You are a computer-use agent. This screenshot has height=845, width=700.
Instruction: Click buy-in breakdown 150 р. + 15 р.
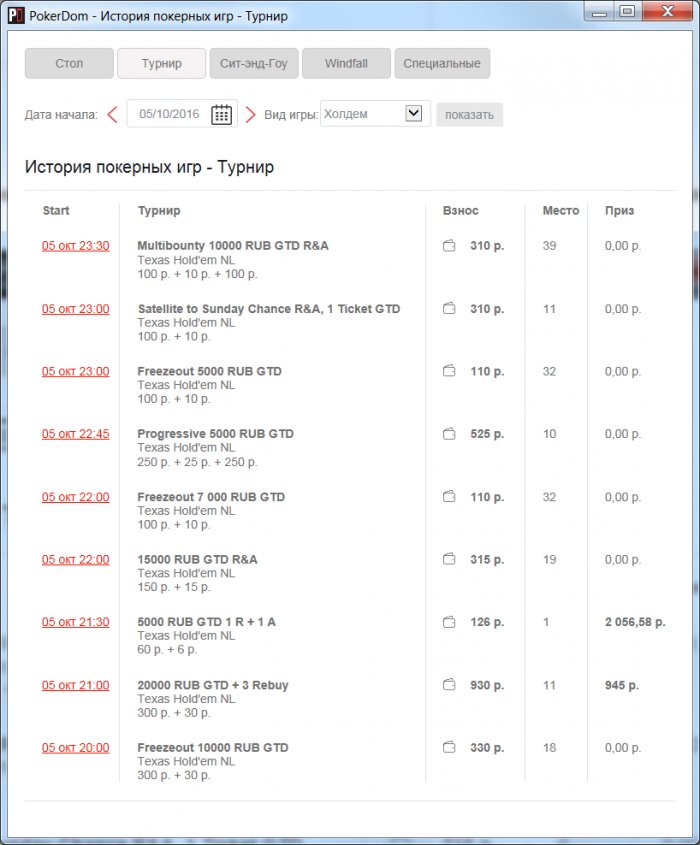[x=174, y=587]
